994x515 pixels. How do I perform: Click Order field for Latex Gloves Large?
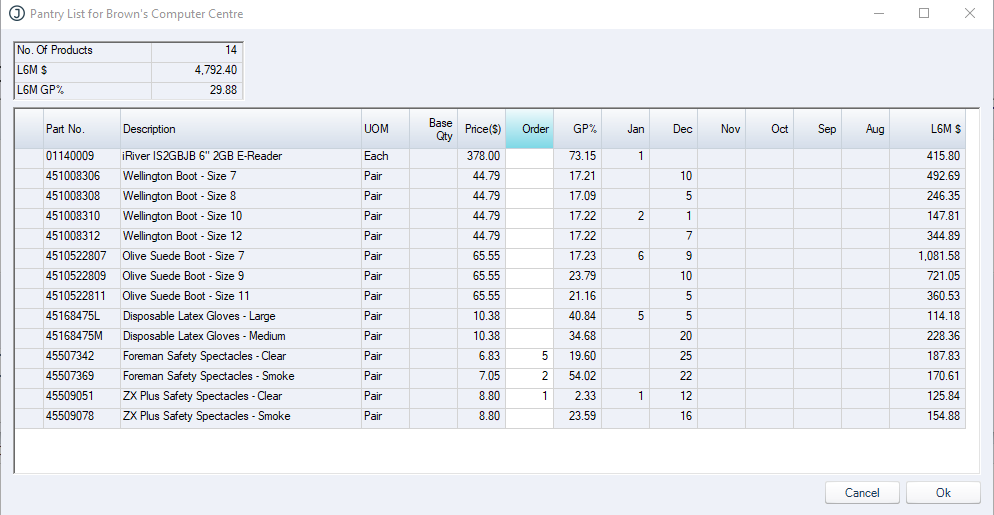[x=530, y=316]
